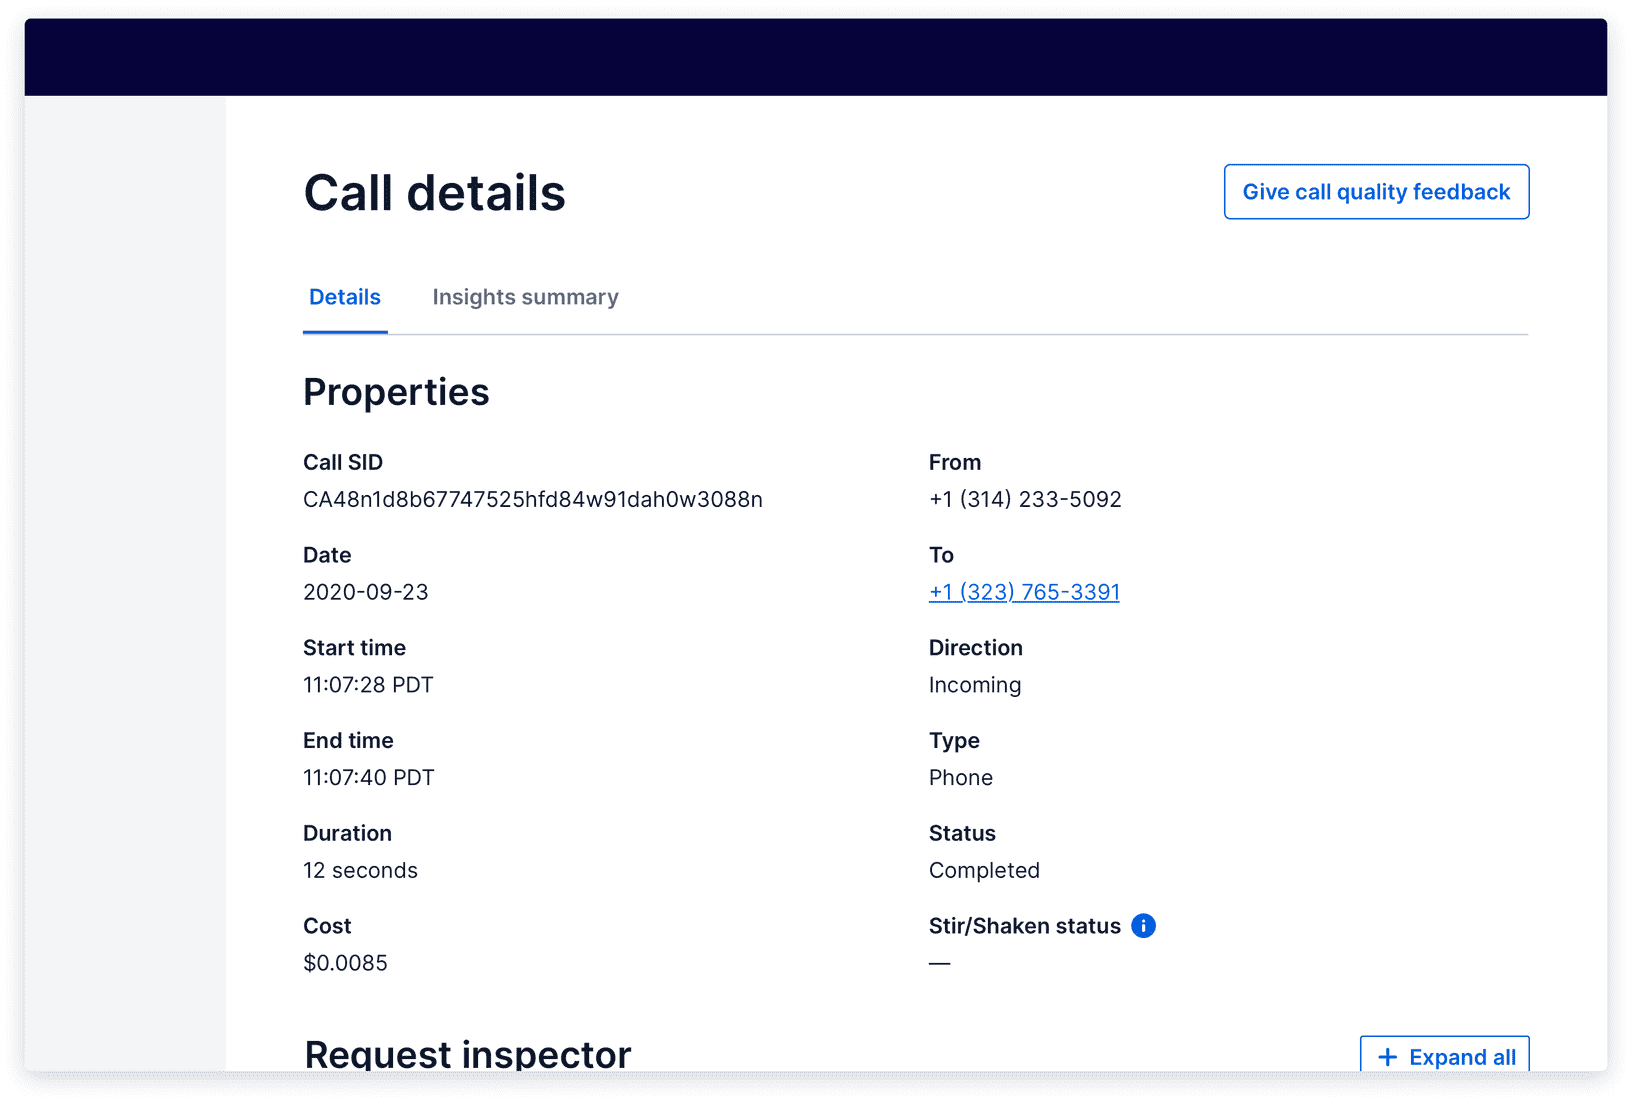This screenshot has height=1102, width=1632.
Task: Click the call Cost value $0.0085
Action: tap(346, 962)
